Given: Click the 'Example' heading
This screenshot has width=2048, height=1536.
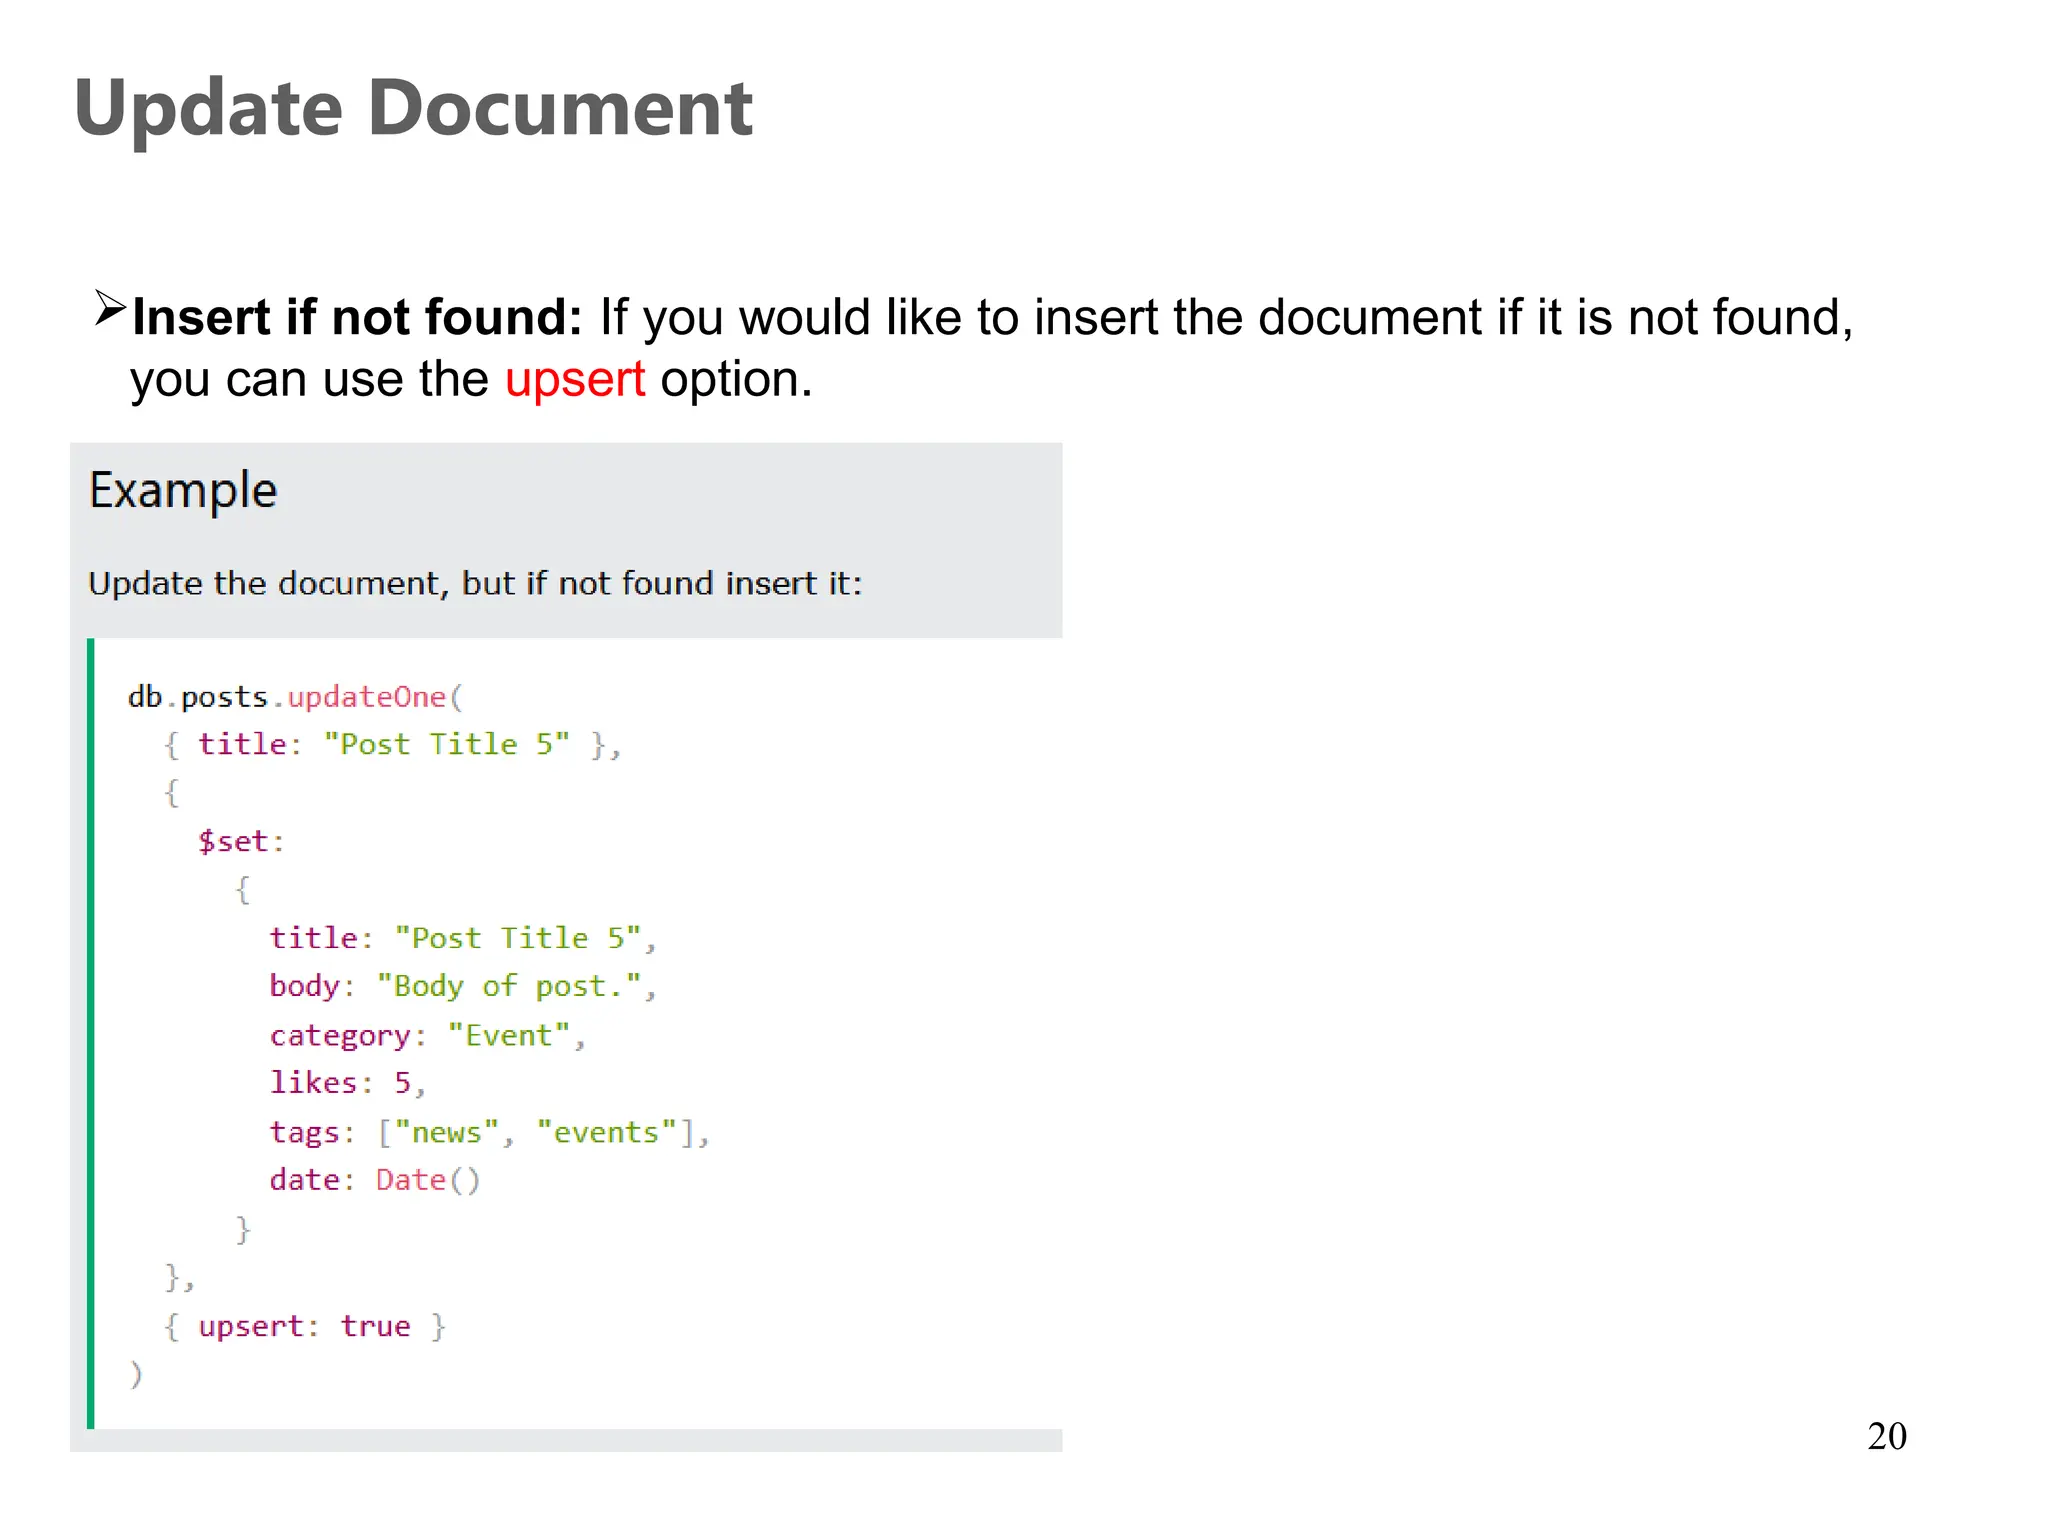Looking at the screenshot, I should (x=183, y=492).
